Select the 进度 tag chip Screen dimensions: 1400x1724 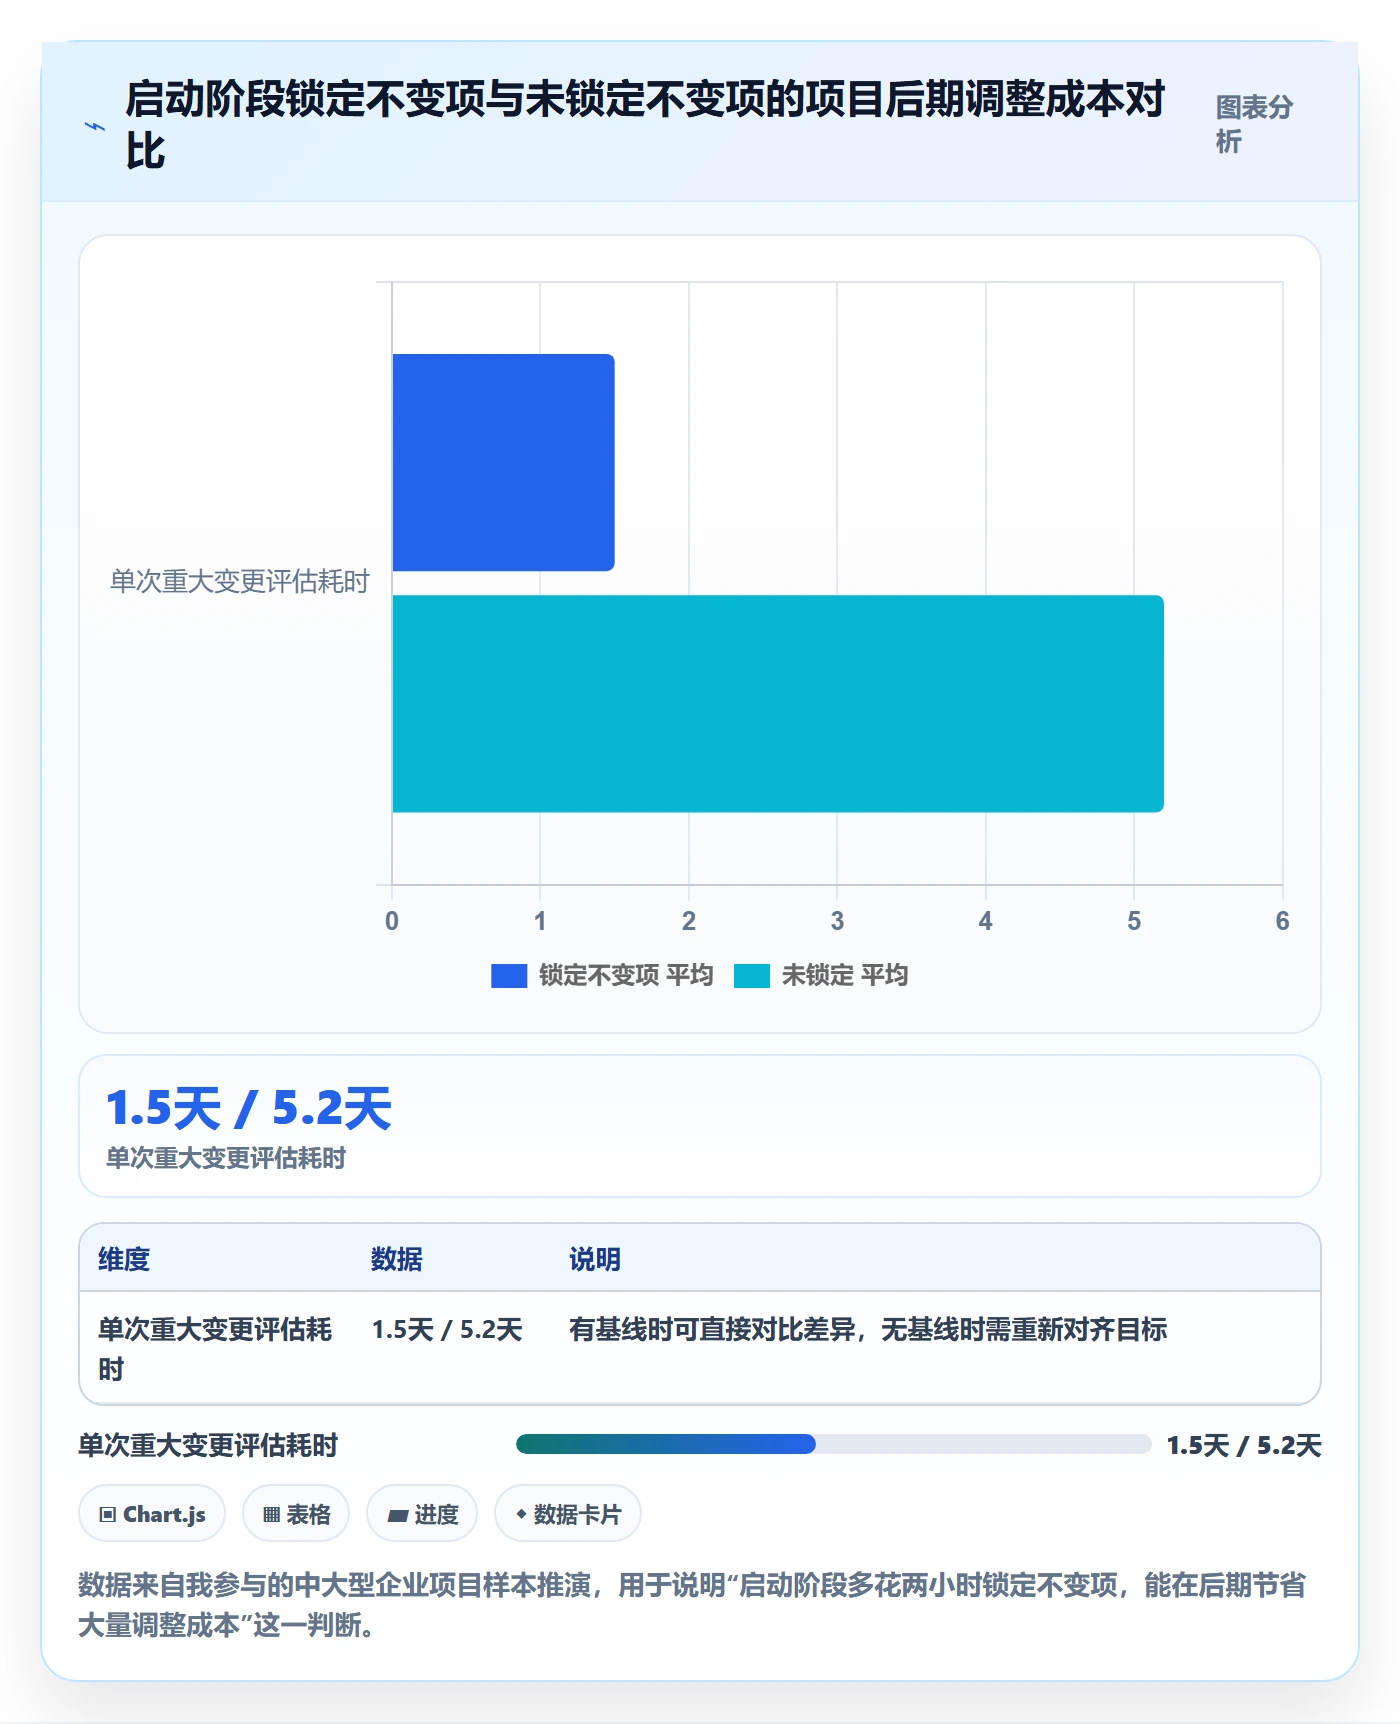(422, 1514)
